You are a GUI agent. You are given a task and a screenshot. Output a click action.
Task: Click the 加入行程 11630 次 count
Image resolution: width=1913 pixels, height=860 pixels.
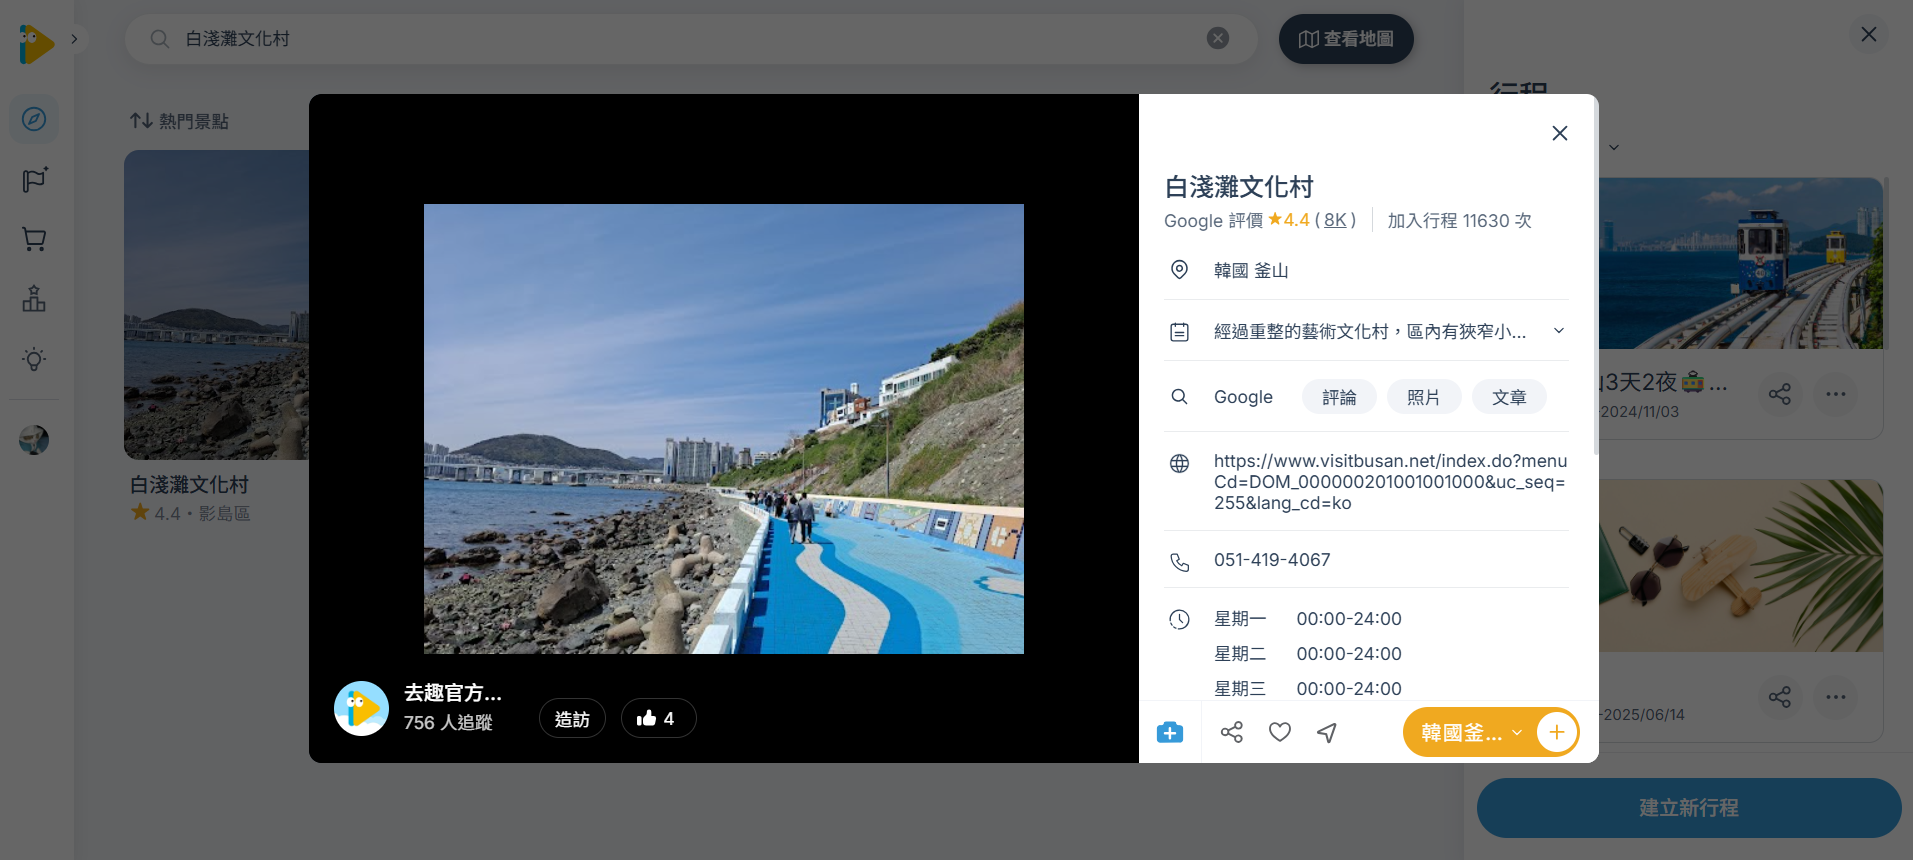[1459, 220]
